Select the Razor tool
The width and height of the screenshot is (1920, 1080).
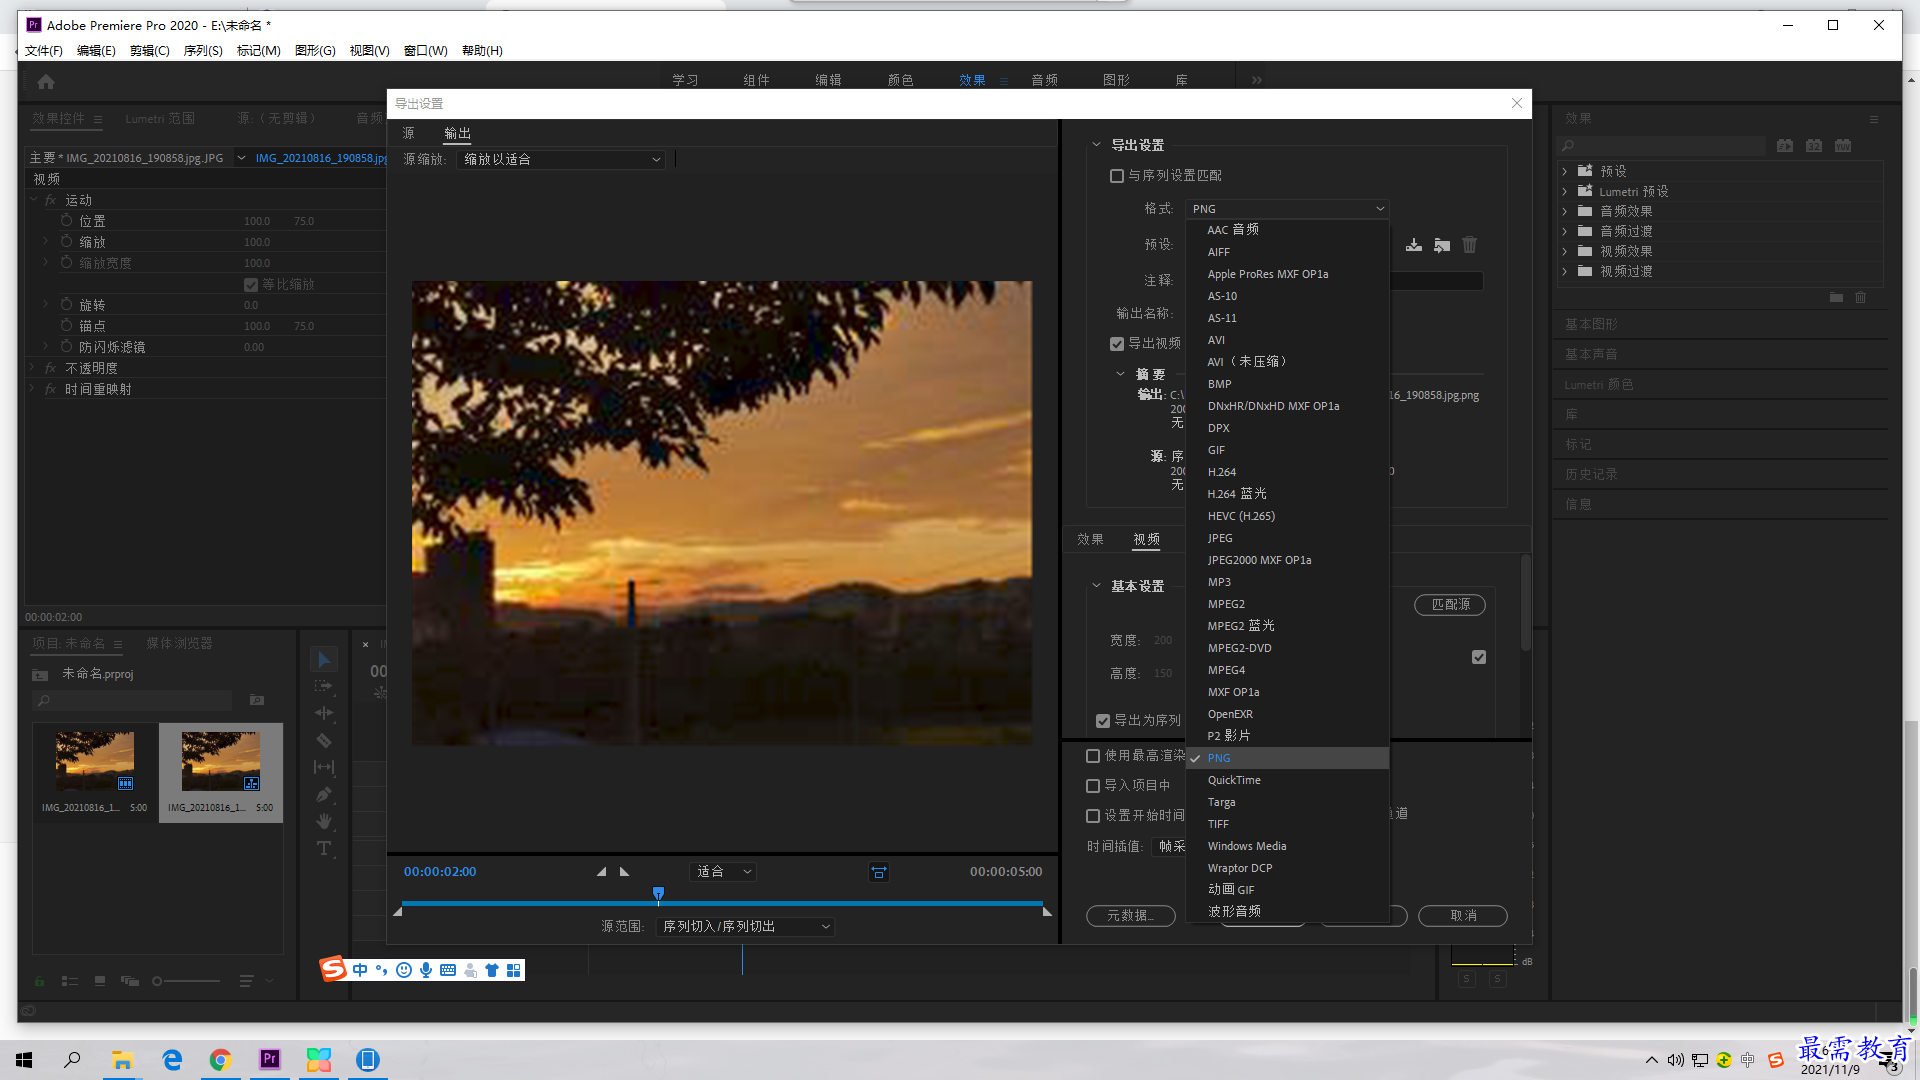(x=323, y=740)
